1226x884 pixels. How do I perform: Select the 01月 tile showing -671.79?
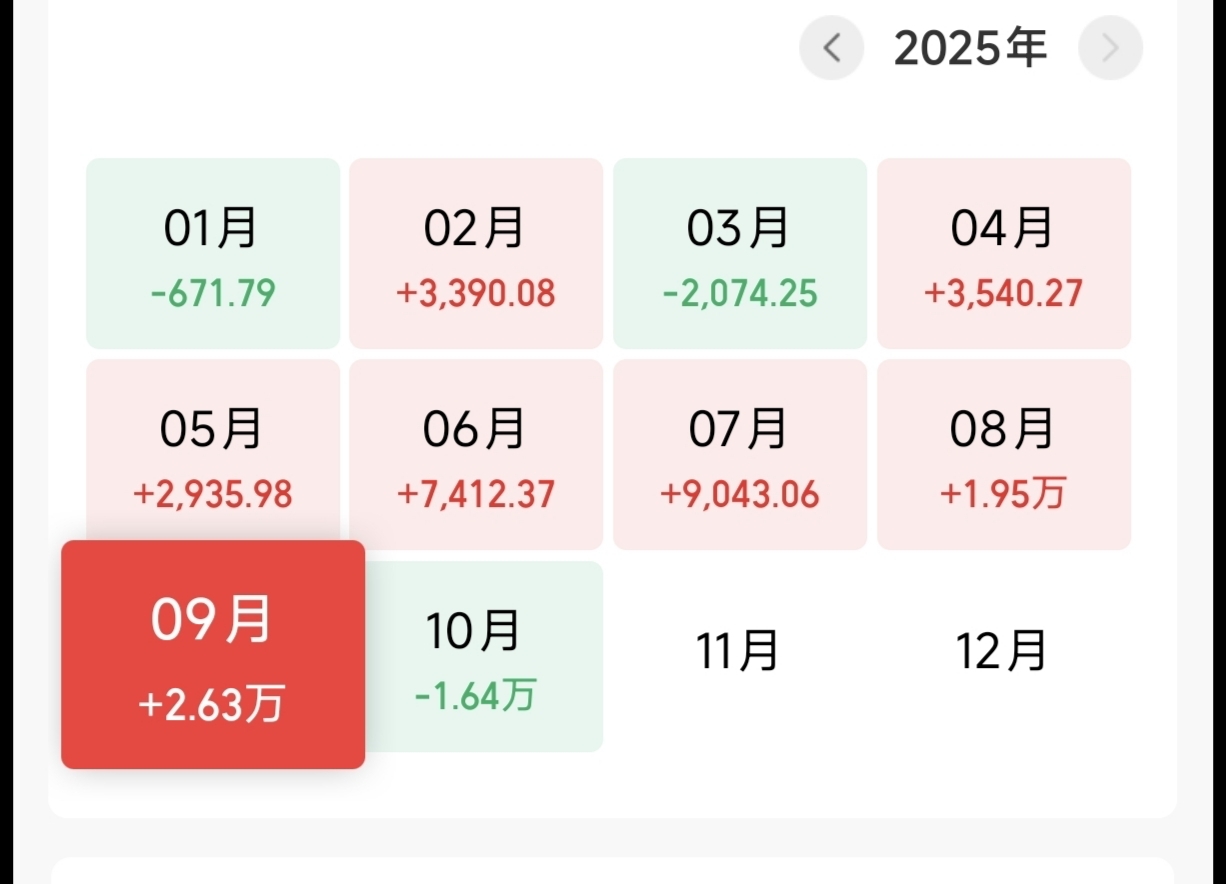pyautogui.click(x=213, y=253)
